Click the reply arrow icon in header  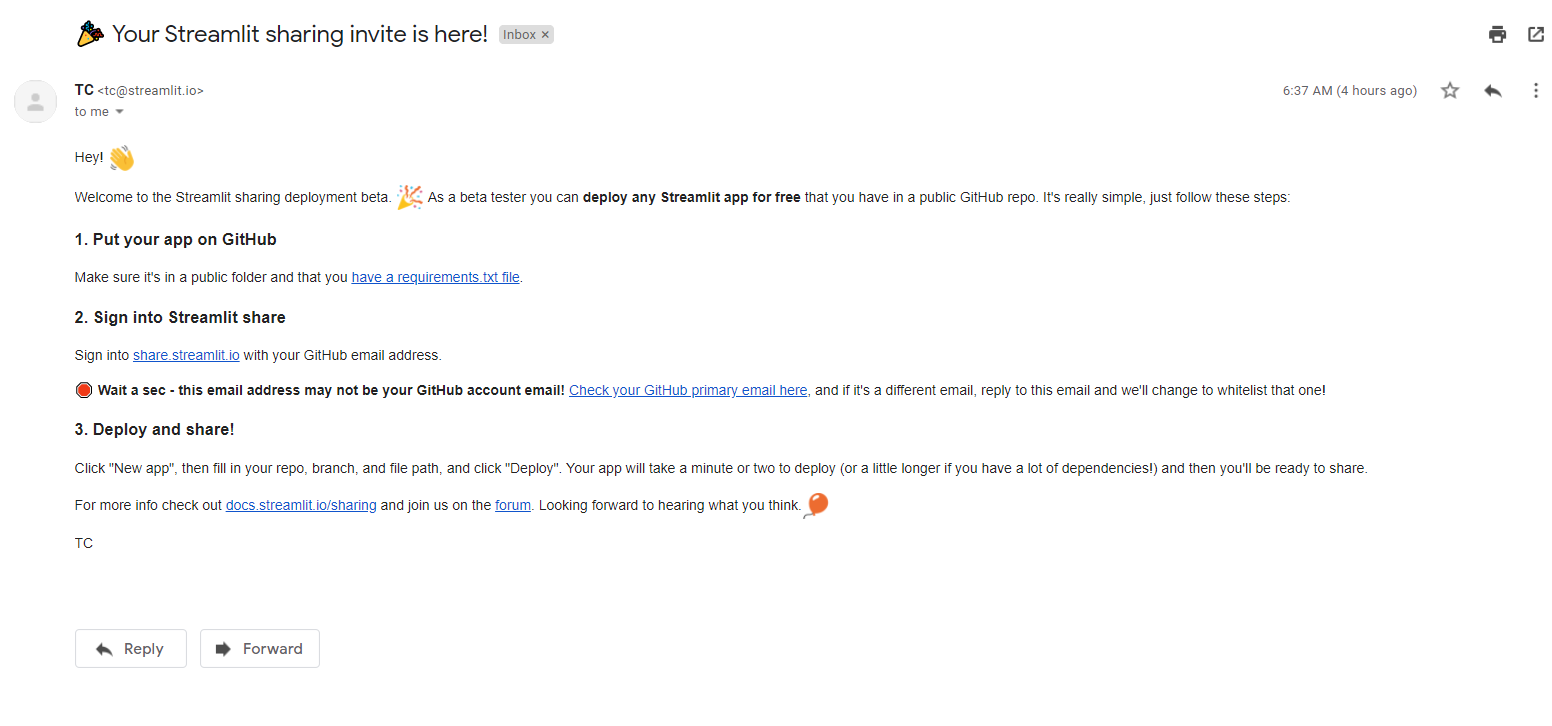1493,91
